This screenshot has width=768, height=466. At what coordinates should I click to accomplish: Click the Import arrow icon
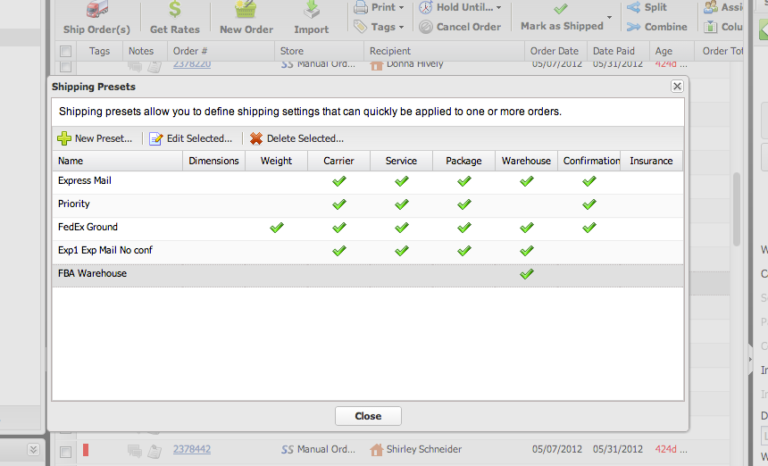(x=311, y=10)
